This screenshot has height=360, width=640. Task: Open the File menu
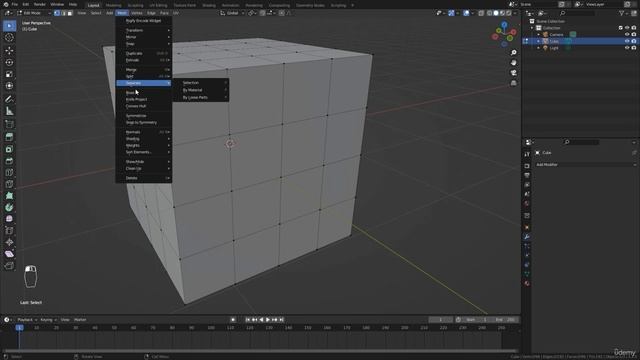(15, 4)
